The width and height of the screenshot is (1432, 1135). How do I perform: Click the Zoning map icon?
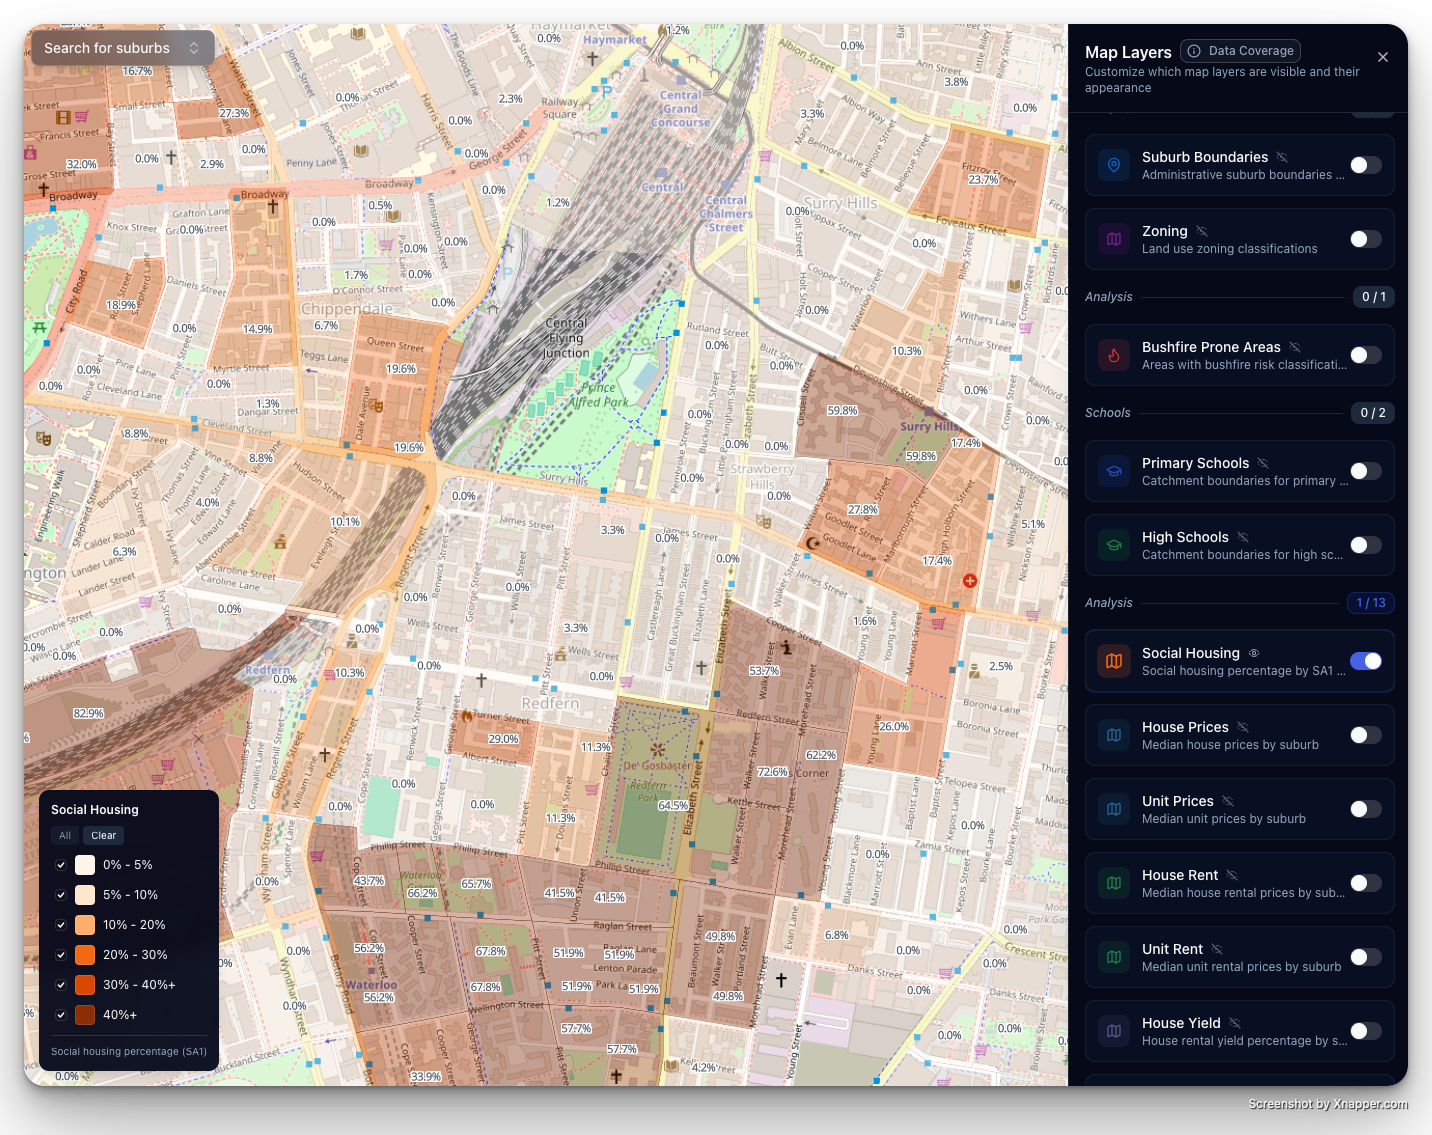click(x=1114, y=239)
